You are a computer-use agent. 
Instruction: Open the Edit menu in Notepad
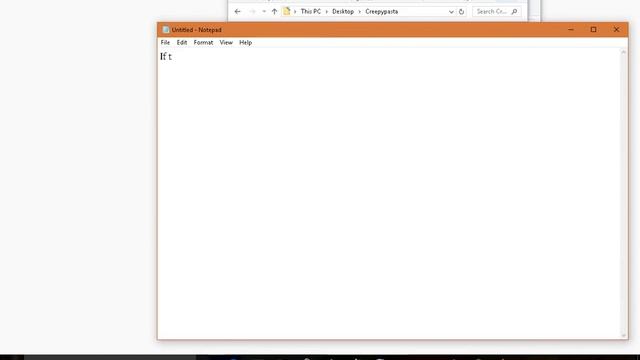(182, 42)
